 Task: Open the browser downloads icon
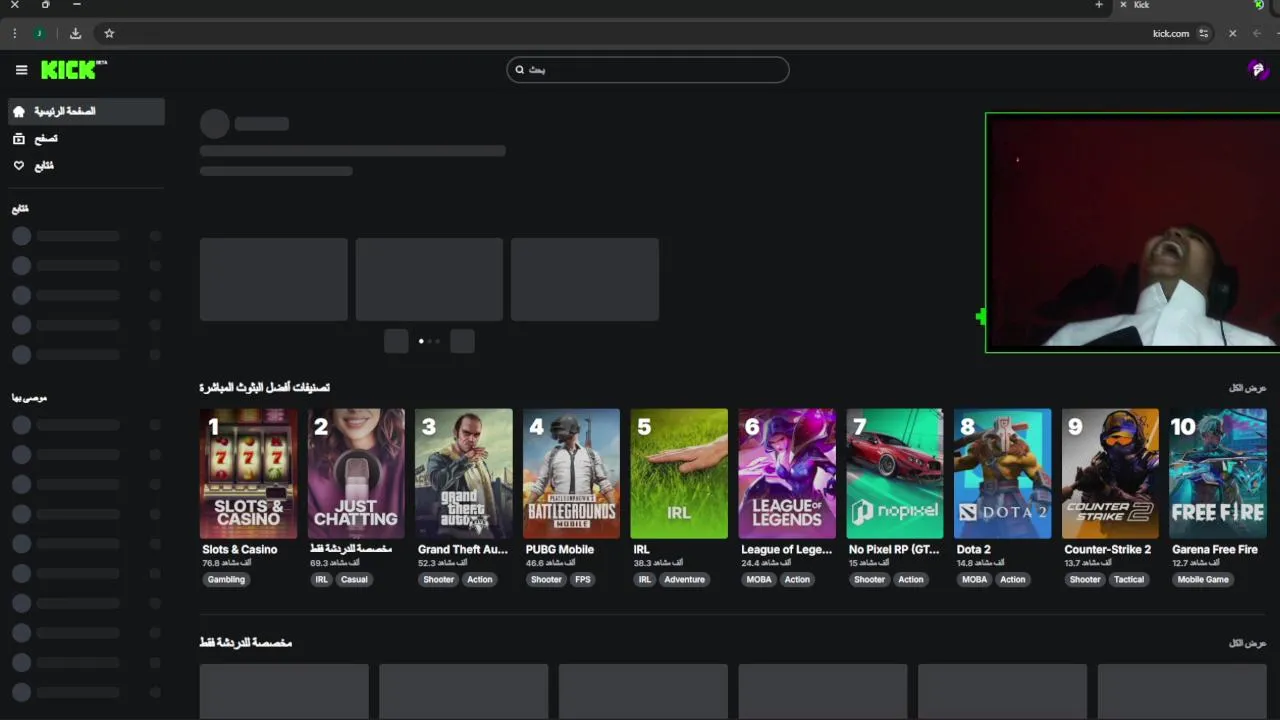[75, 33]
